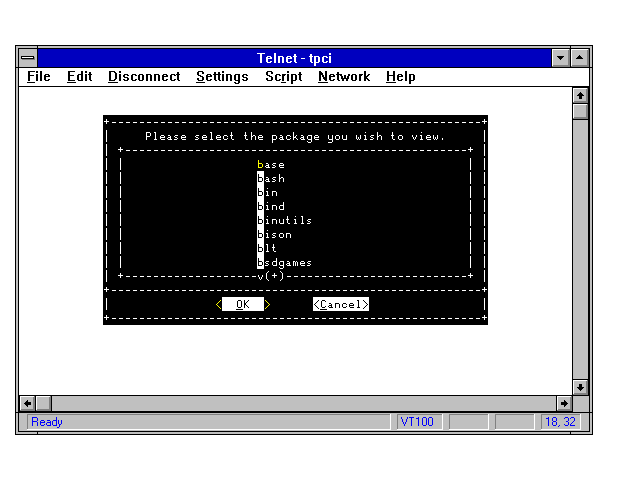This screenshot has height=480, width=640.
Task: Choose the bsdgames package entry
Action: [x=285, y=263]
